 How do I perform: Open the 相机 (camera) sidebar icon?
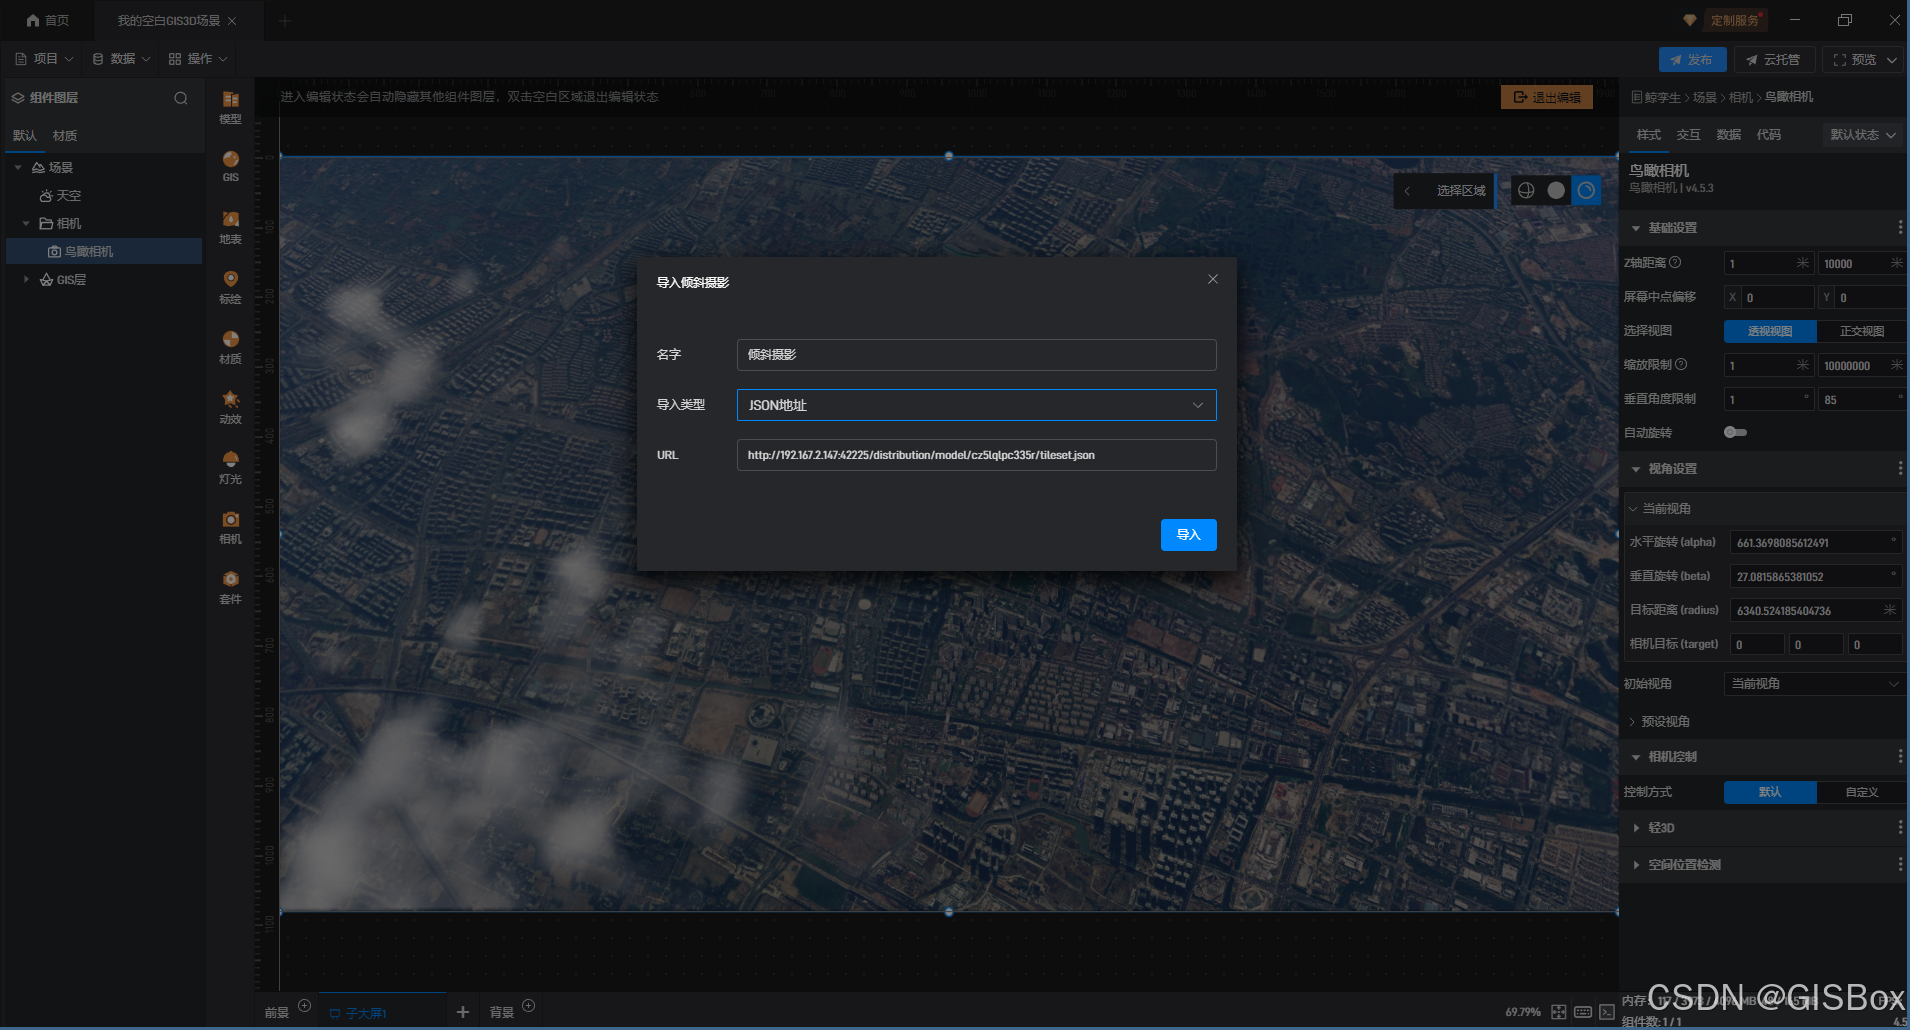click(230, 527)
